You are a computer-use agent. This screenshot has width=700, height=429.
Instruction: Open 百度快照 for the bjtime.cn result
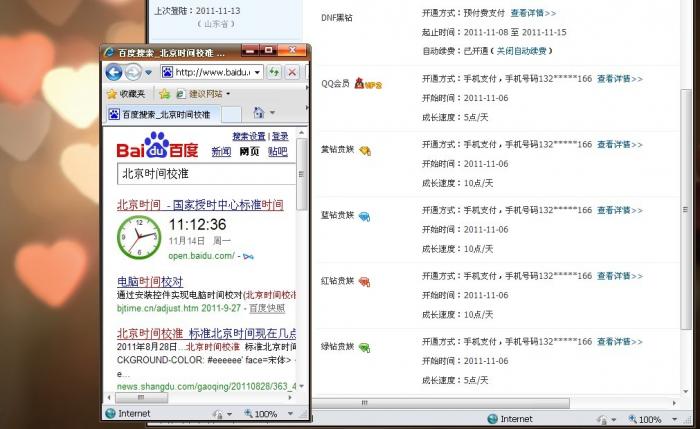[x=267, y=308]
